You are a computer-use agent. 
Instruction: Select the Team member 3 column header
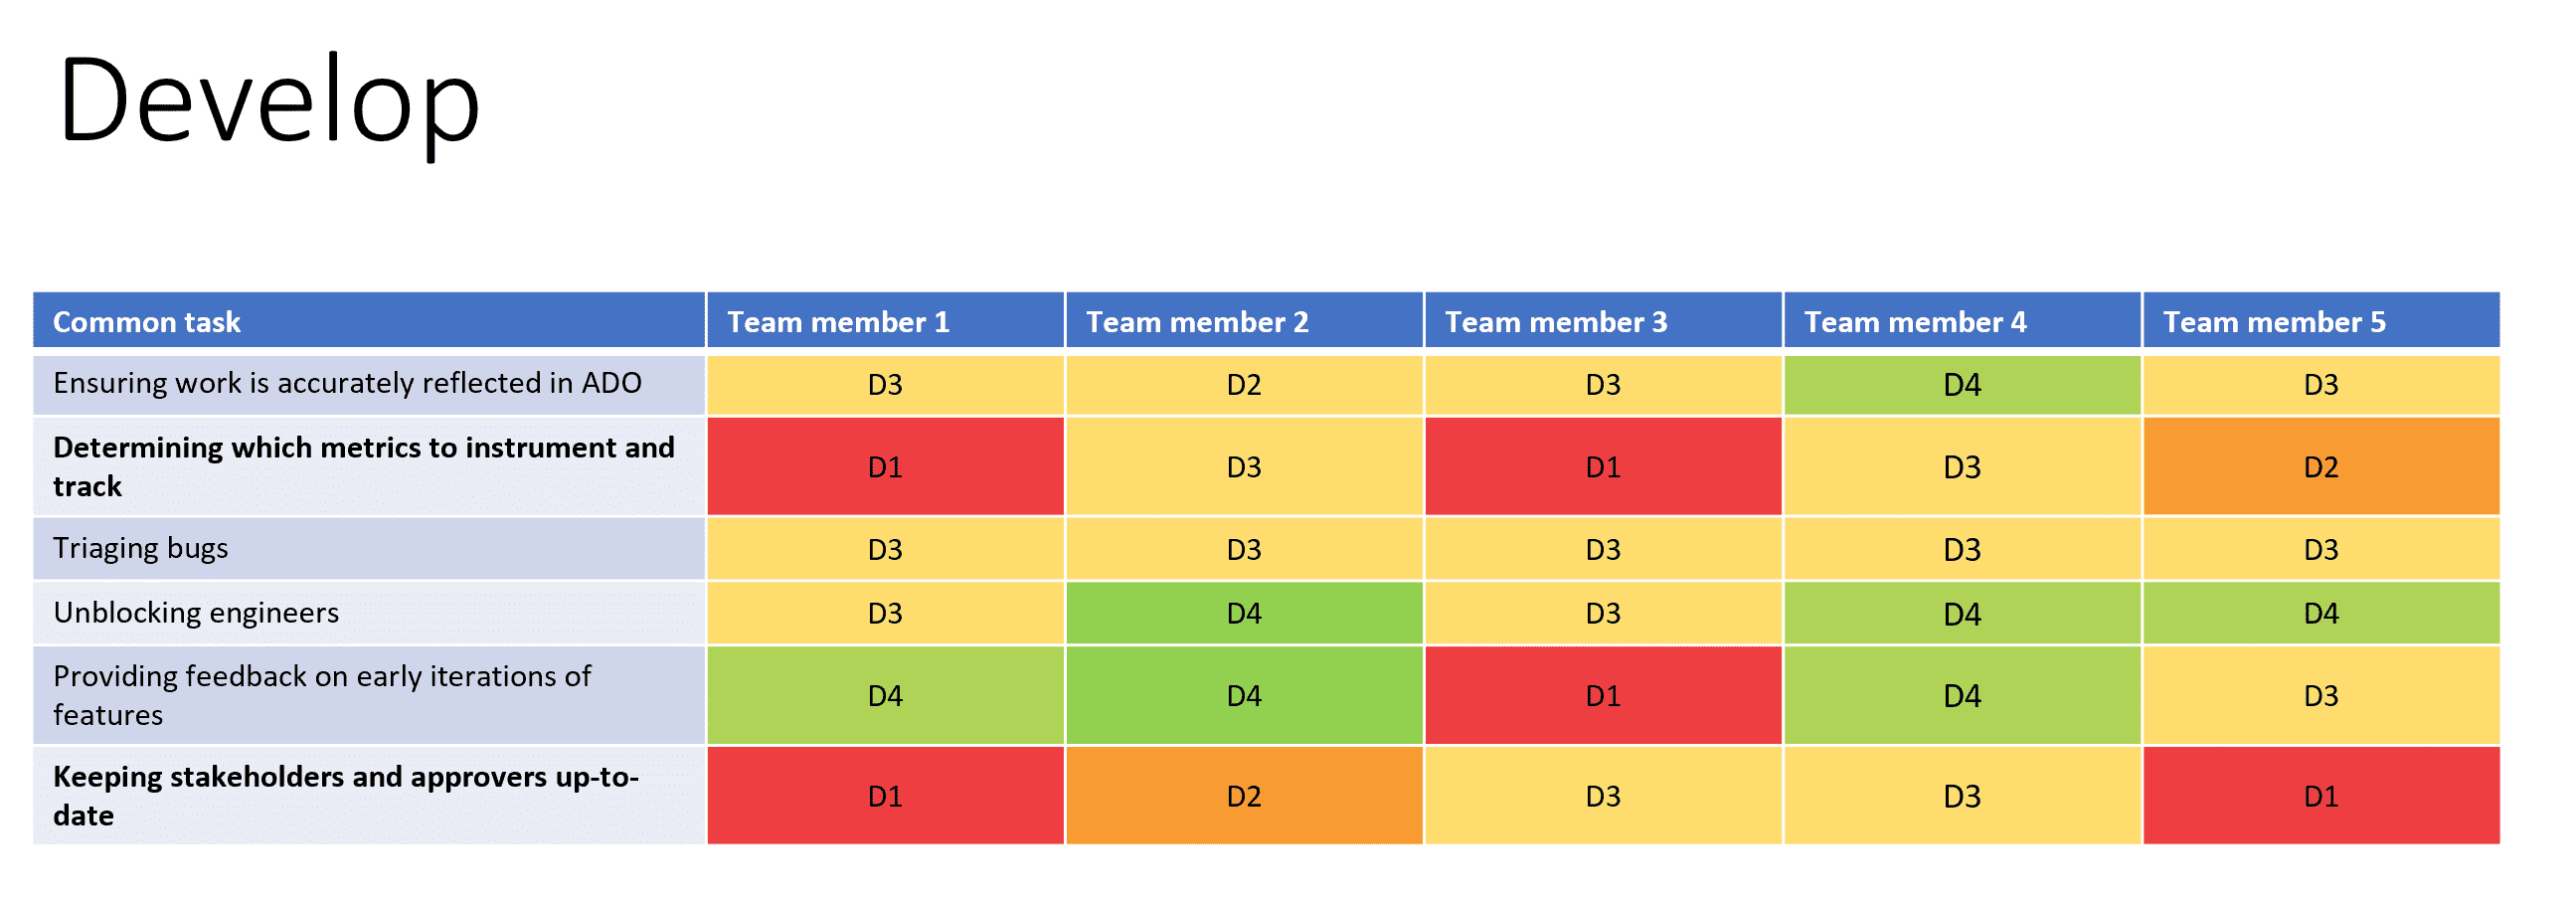tap(1603, 321)
